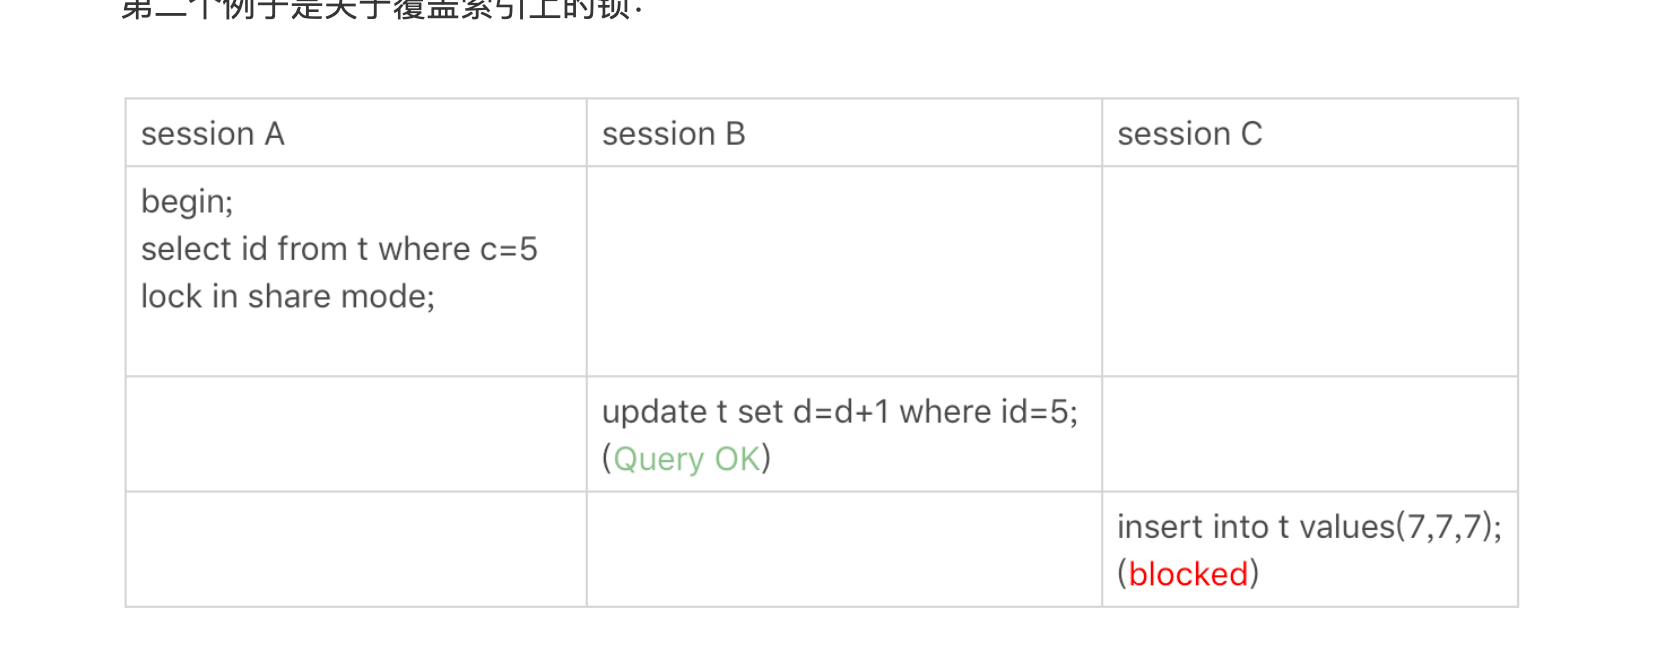Click the 'session C' header cell
Image resolution: width=1670 pixels, height=656 pixels.
(1310, 133)
